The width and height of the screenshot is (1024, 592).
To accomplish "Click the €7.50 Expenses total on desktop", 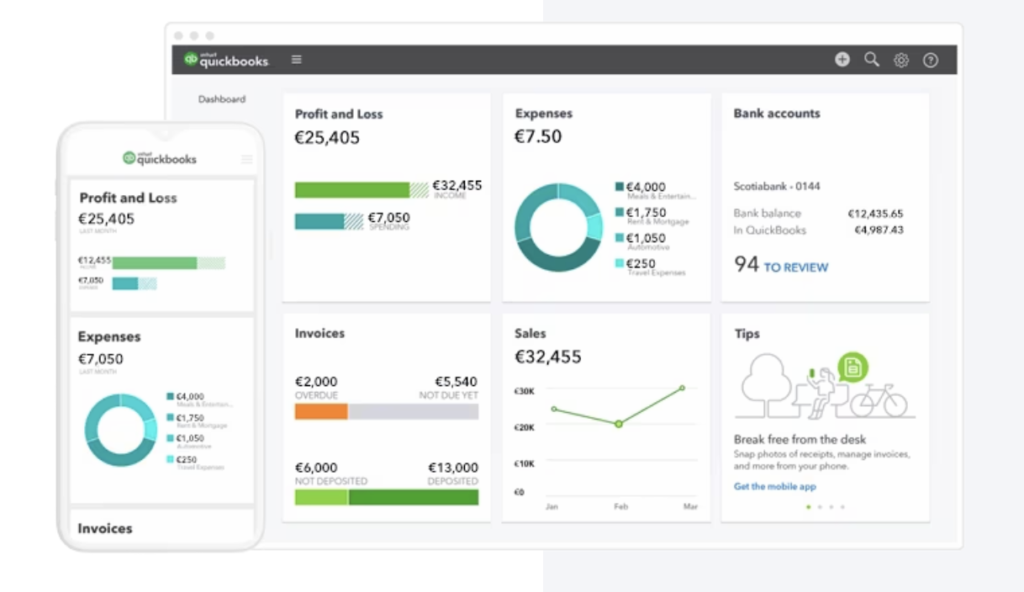I will [x=537, y=137].
